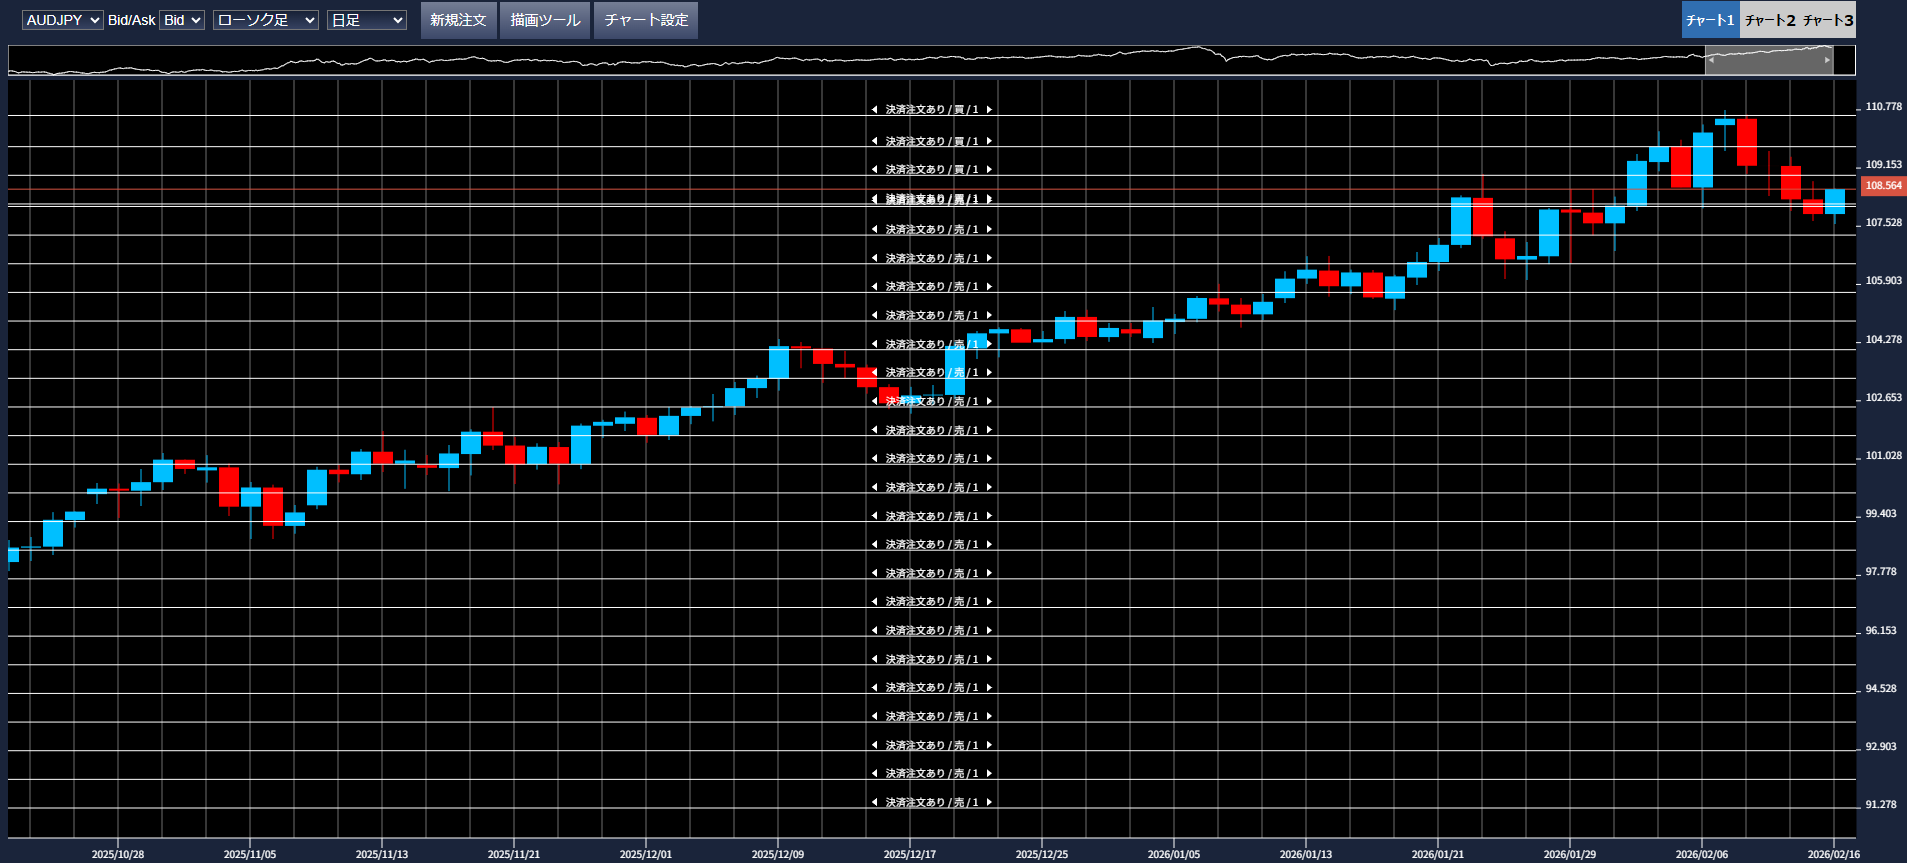This screenshot has width=1907, height=863.
Task: Click right arrow on bottommost sell order label
Action: click(x=989, y=803)
